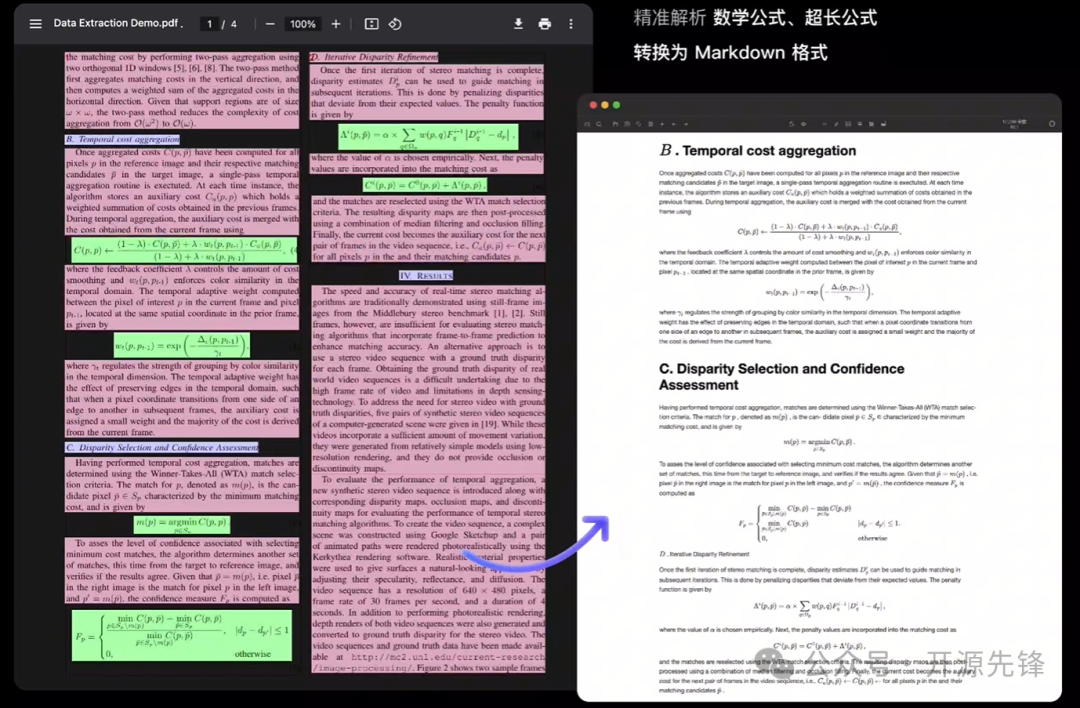Download Data Extraction Demo.pdf
This screenshot has width=1080, height=708.
point(518,24)
